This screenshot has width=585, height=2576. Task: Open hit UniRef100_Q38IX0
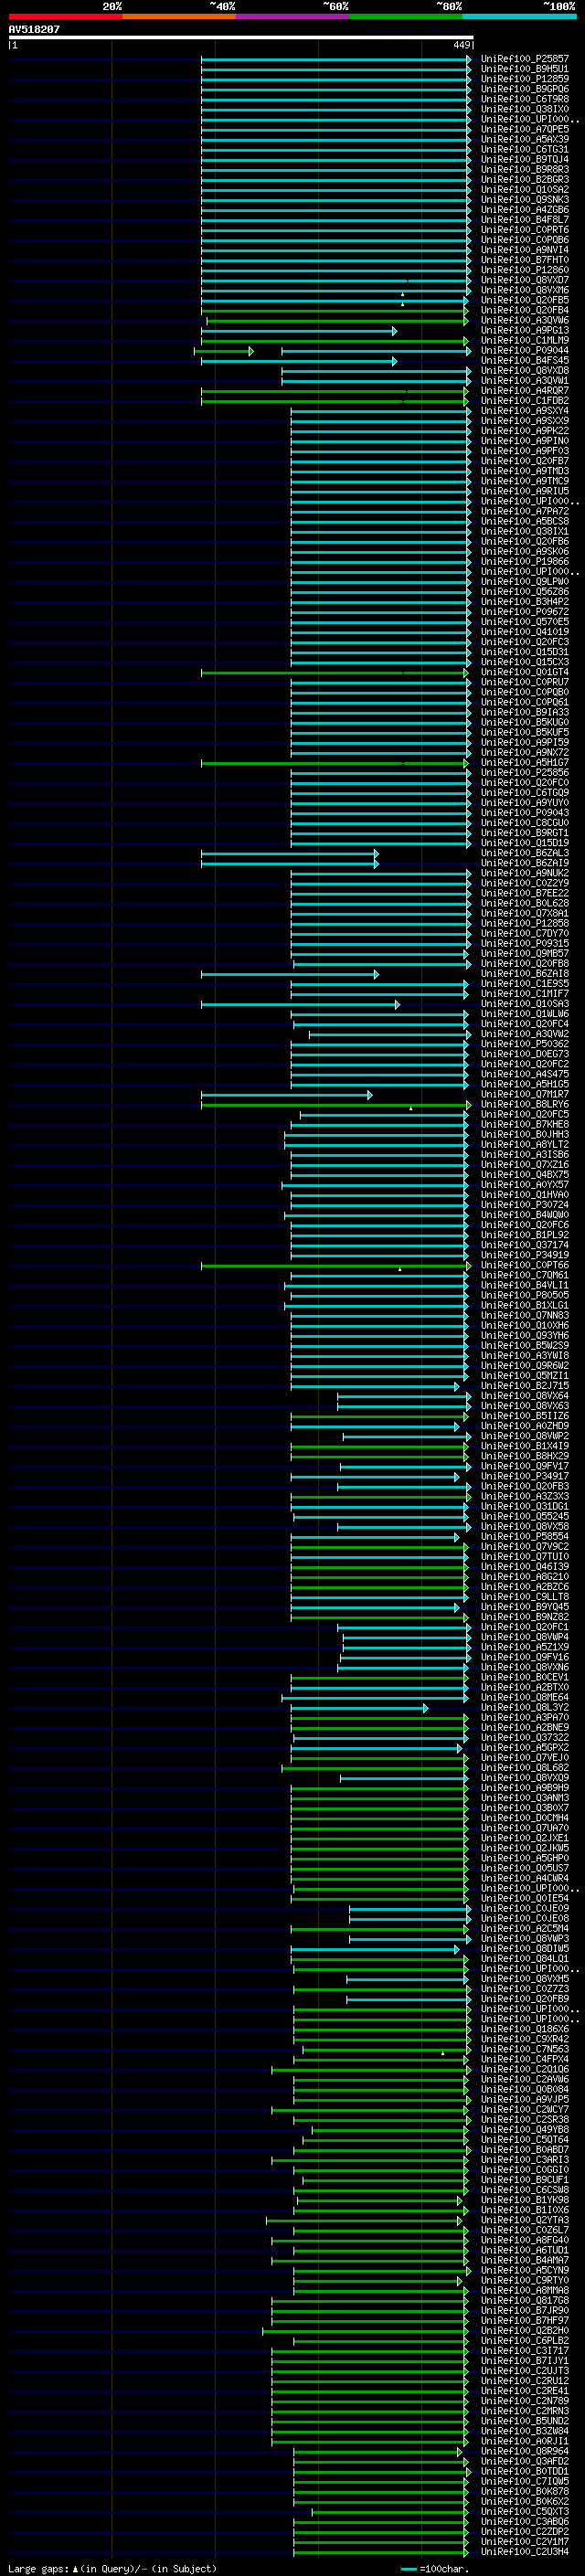(x=525, y=109)
